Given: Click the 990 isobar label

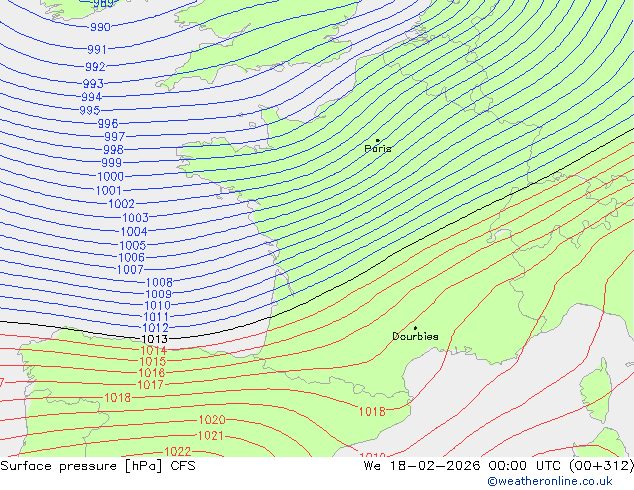Looking at the screenshot, I should (100, 27).
